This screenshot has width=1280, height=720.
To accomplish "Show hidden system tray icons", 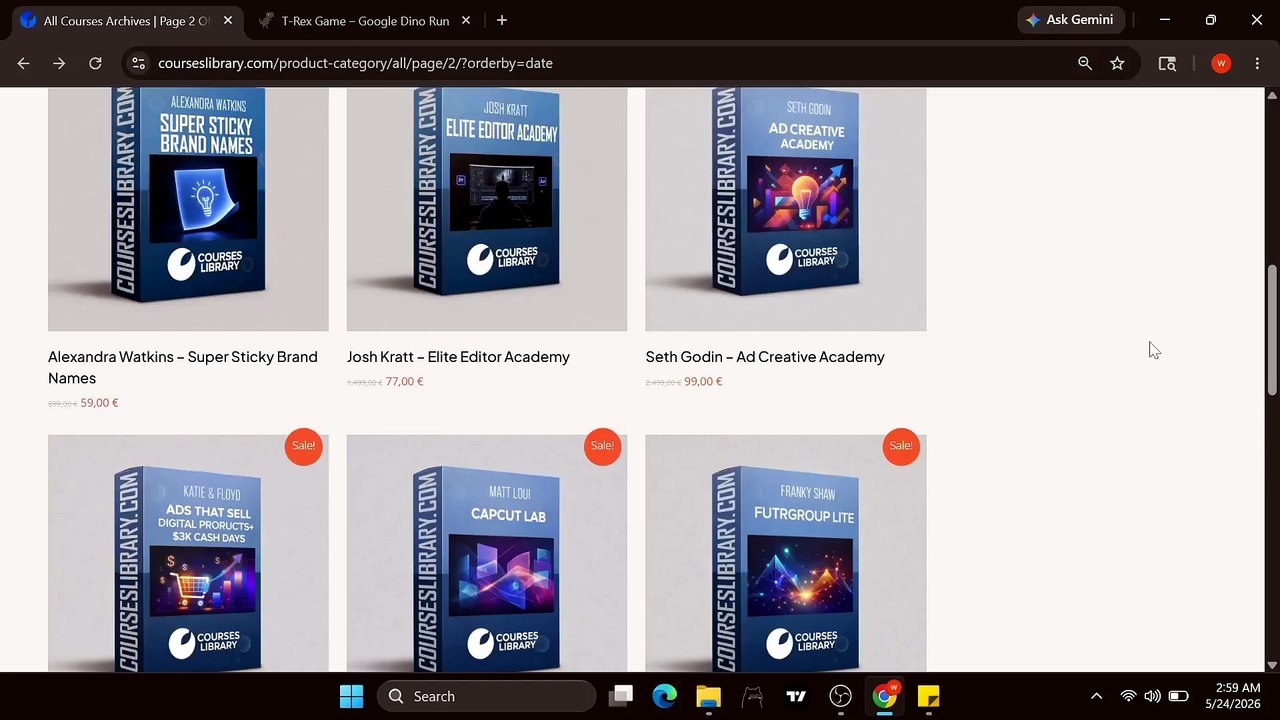I will 1096,696.
